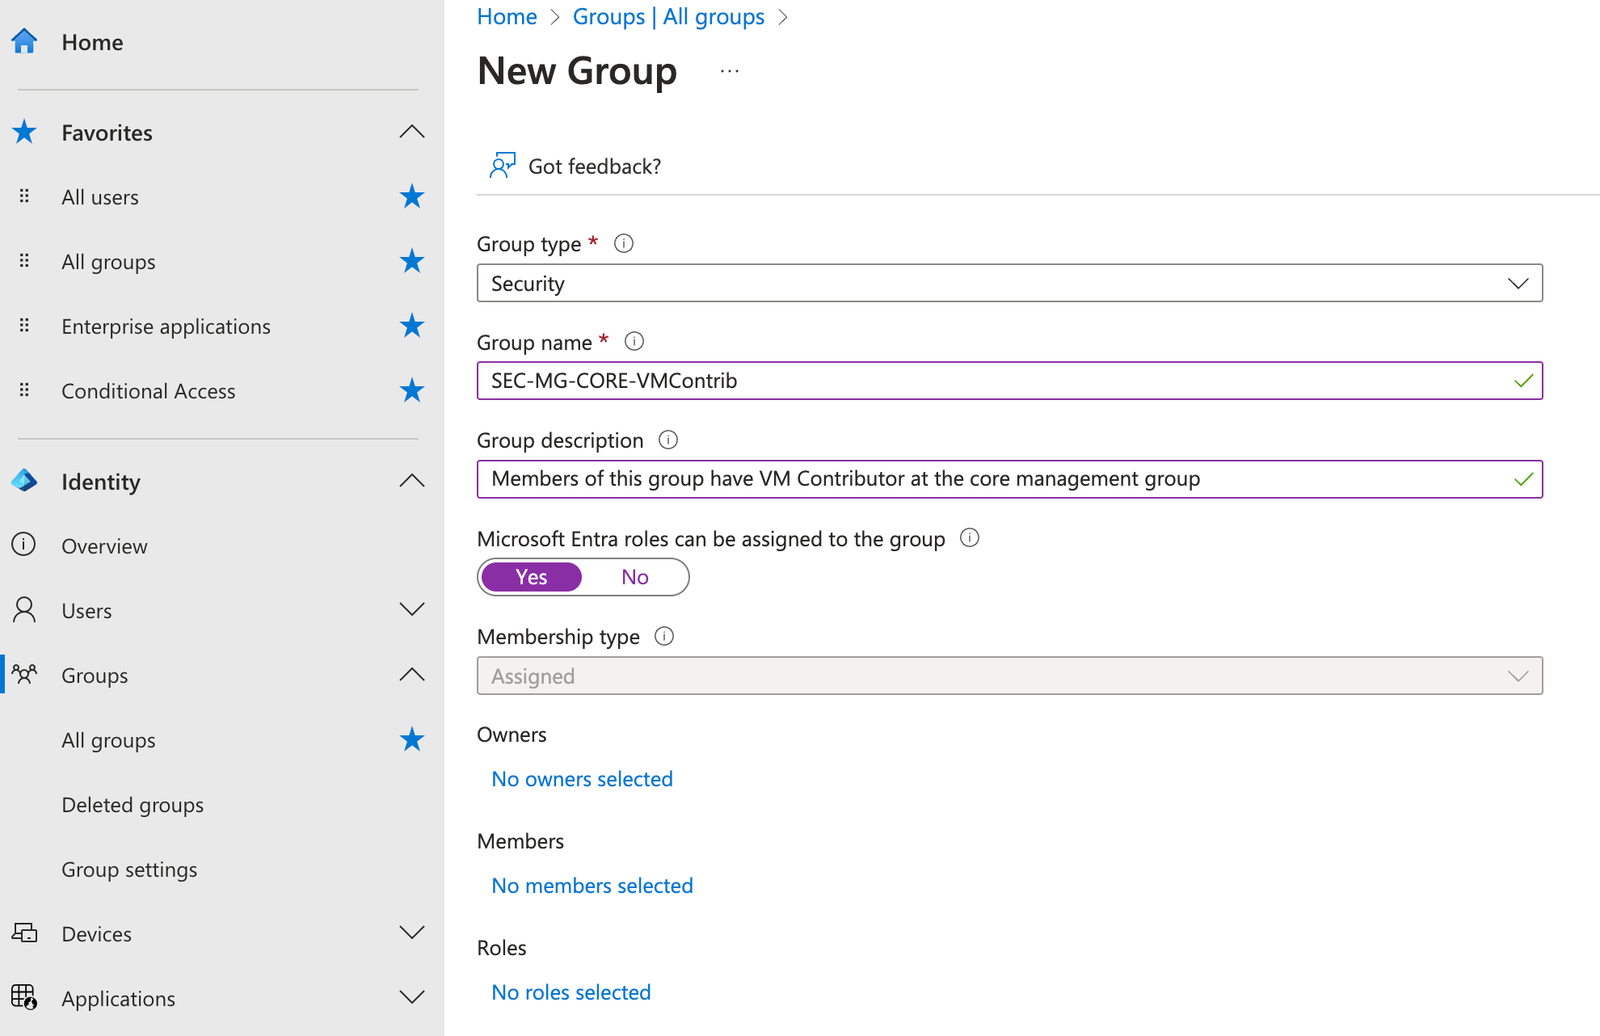
Task: Expand the Applications section
Action: [x=412, y=997]
